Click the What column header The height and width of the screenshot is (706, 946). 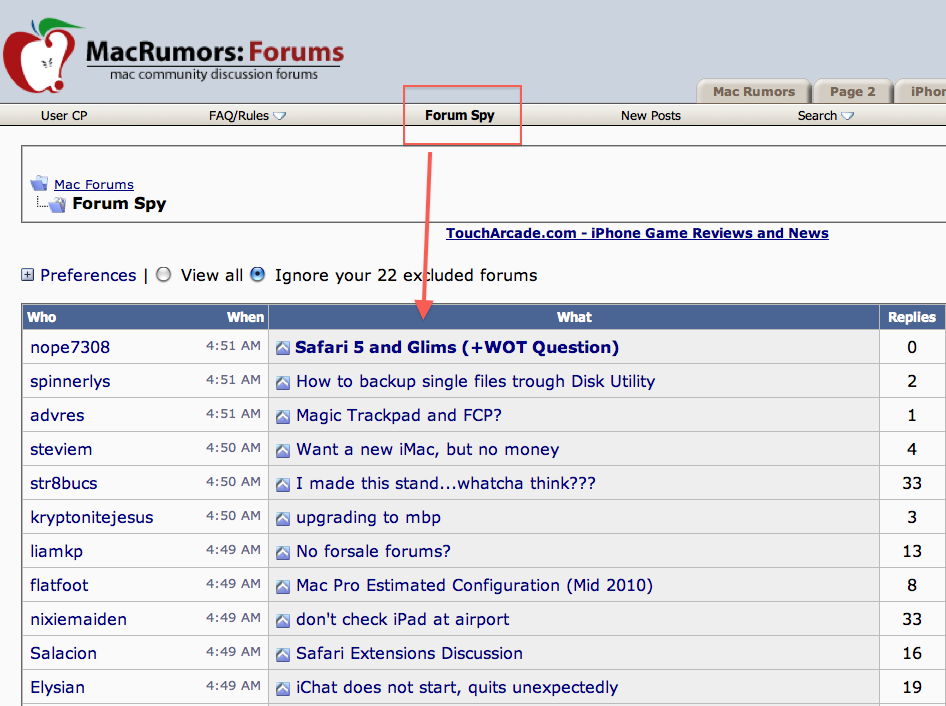pyautogui.click(x=574, y=317)
